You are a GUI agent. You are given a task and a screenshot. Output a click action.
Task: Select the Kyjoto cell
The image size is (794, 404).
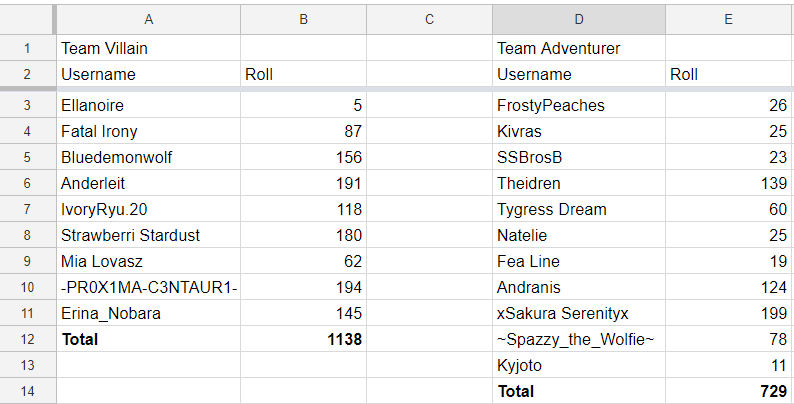pos(579,365)
